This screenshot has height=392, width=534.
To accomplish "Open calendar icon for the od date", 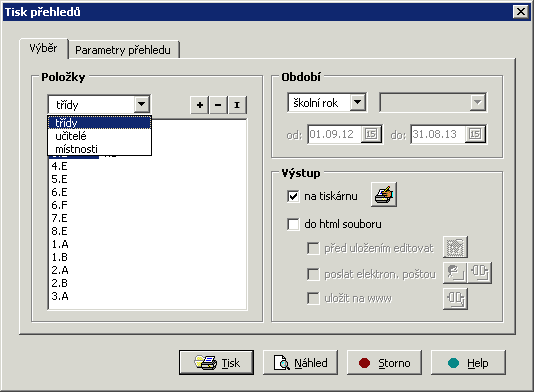I will pyautogui.click(x=371, y=134).
